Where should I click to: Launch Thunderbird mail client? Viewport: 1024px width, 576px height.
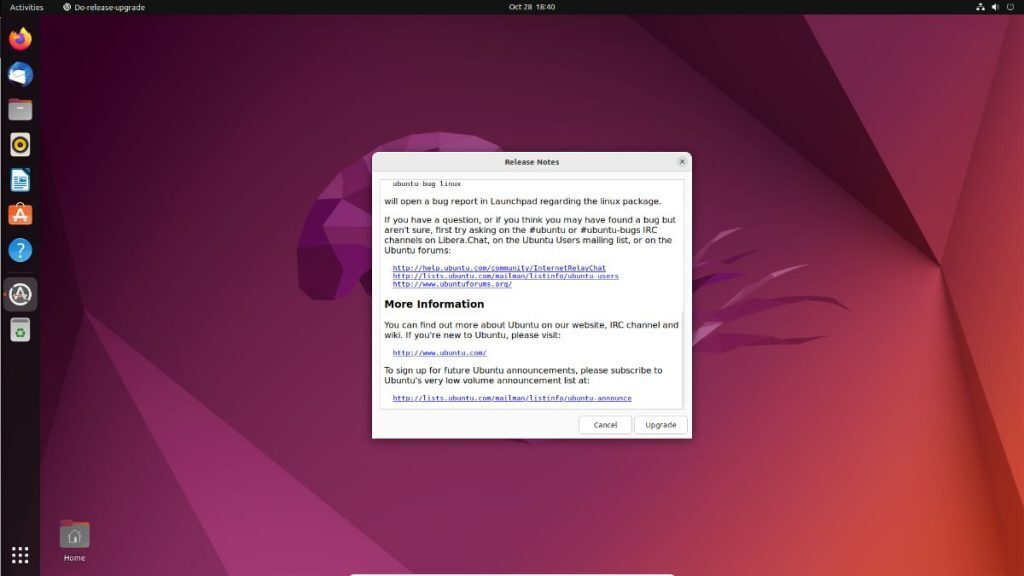[x=20, y=73]
